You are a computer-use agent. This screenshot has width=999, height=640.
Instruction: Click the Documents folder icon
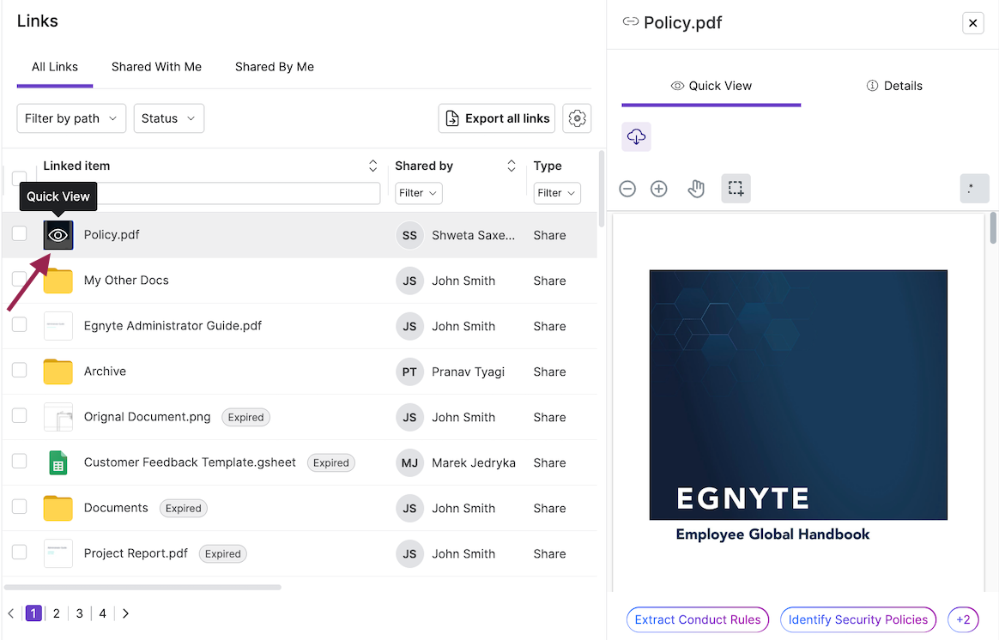(x=58, y=508)
